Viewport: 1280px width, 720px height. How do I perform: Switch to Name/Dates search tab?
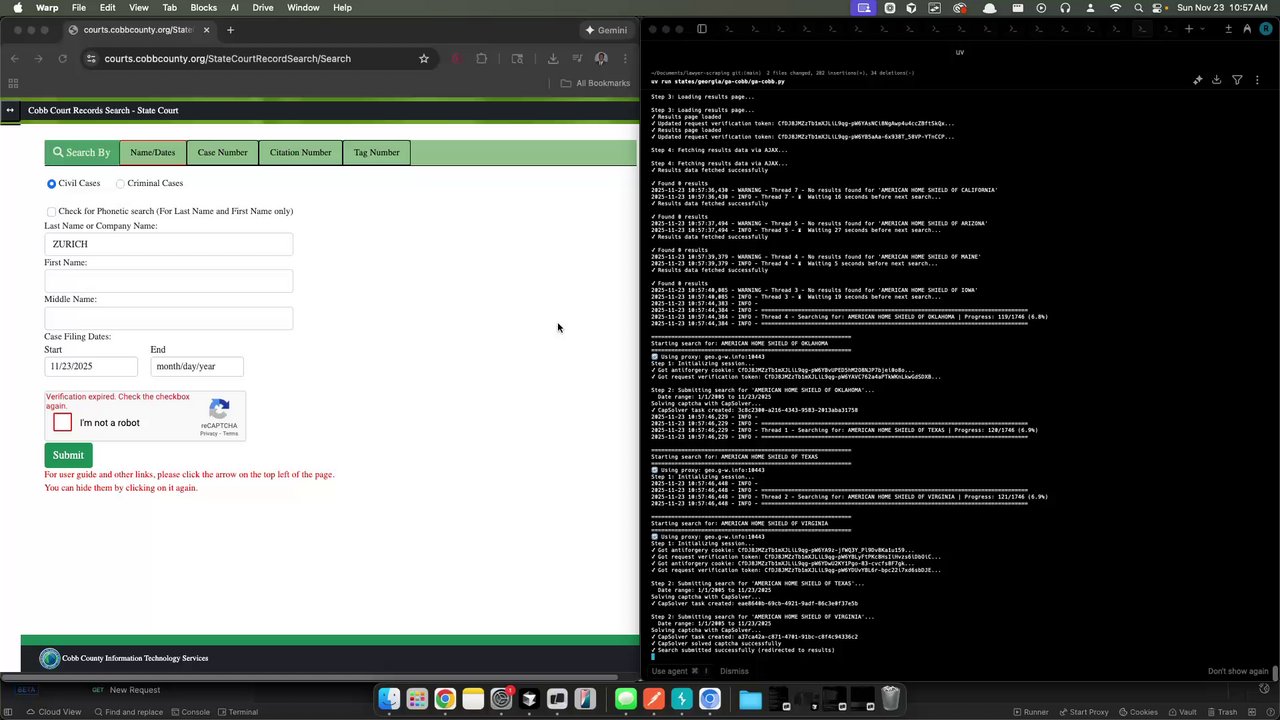[x=152, y=153]
